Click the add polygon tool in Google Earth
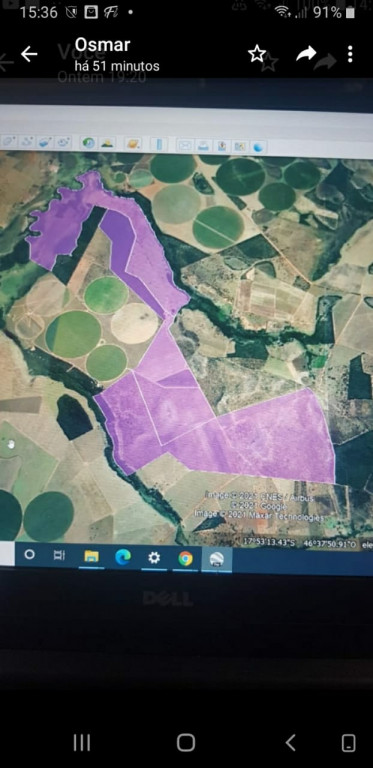 tap(9, 143)
